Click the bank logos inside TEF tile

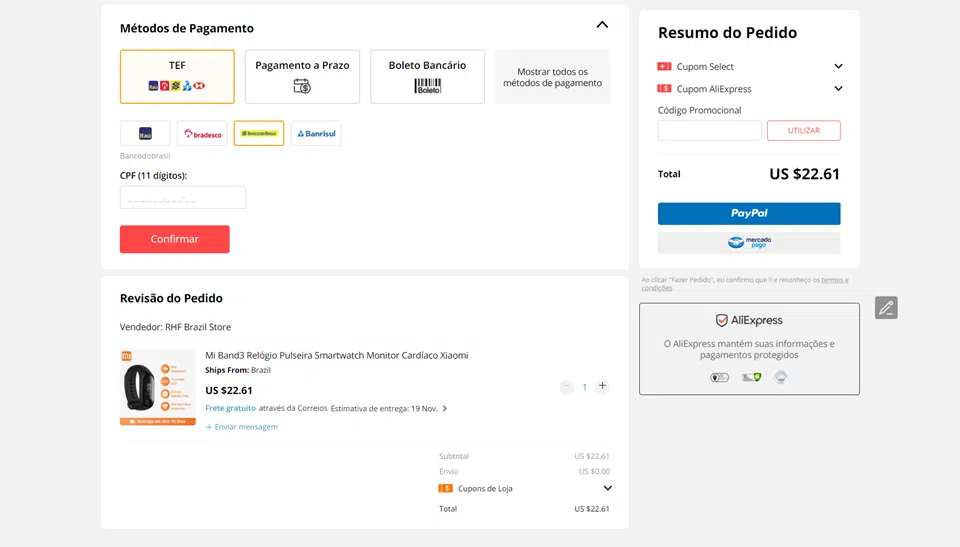[x=177, y=86]
